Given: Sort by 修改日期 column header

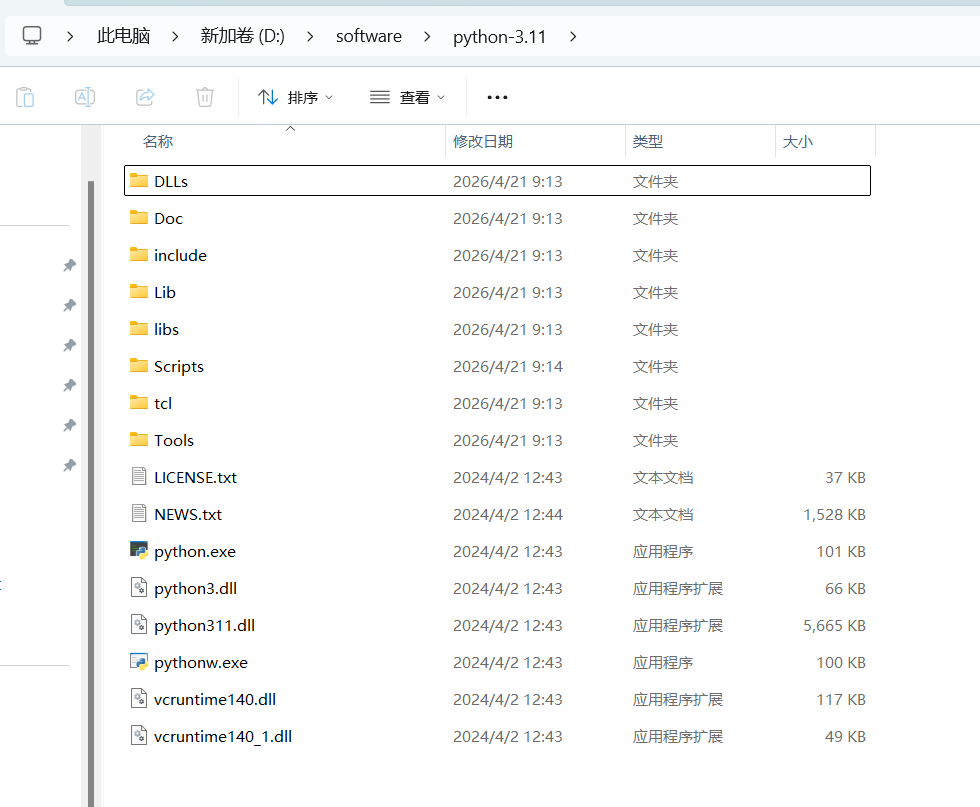Looking at the screenshot, I should point(483,141).
